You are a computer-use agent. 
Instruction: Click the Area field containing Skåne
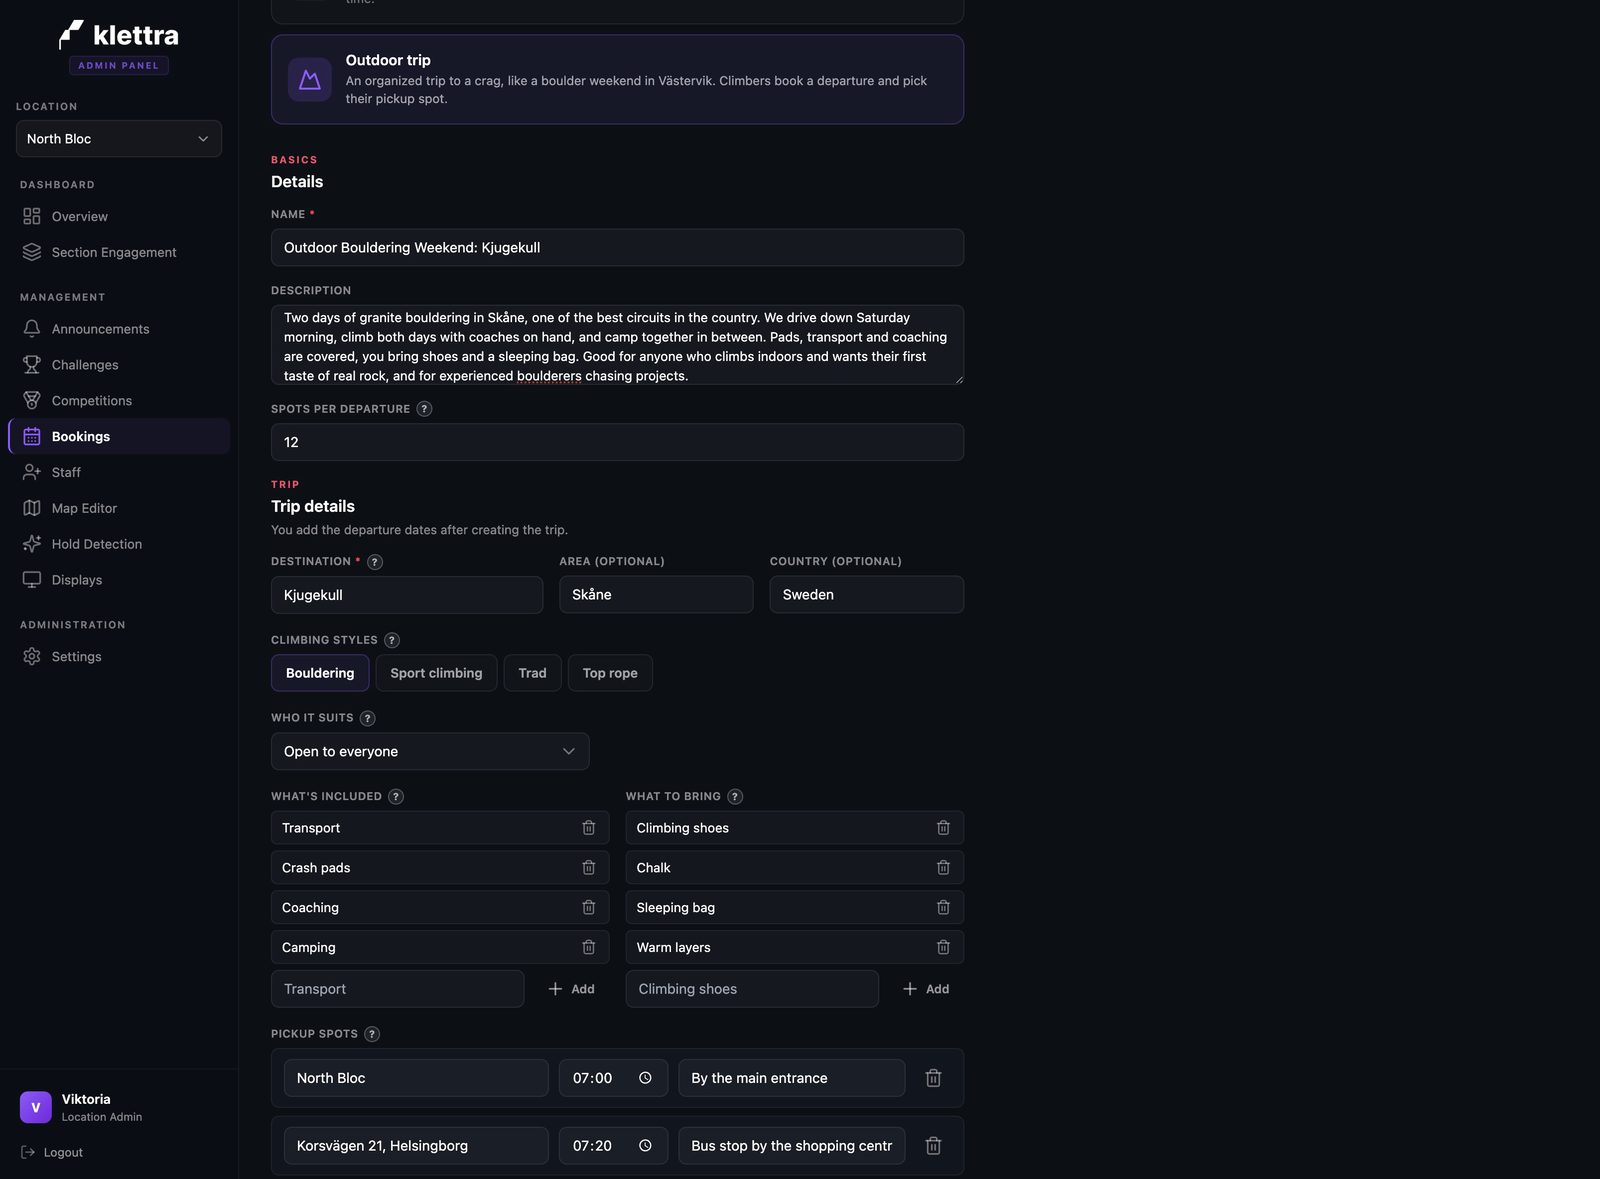[656, 595]
